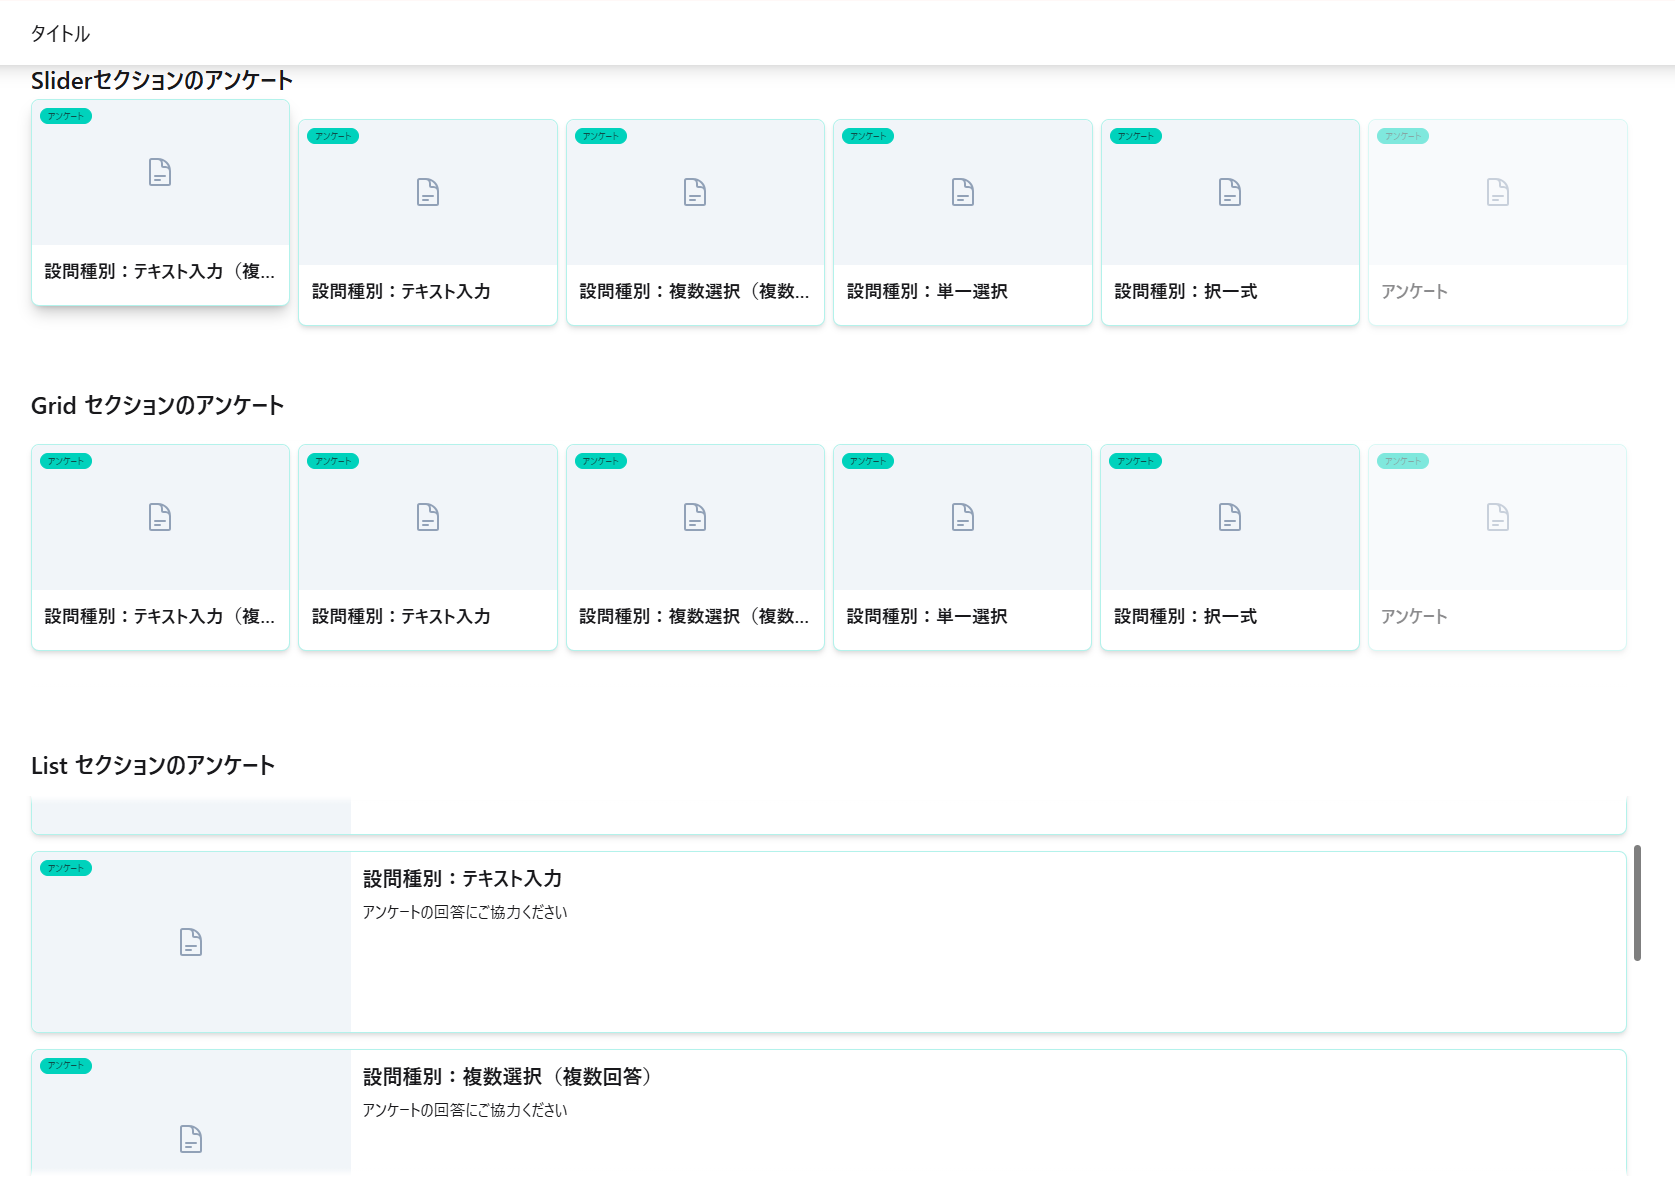Viewport: 1675px width, 1203px height.
Task: Click List title 設問種別:複数選択(複数回答)
Action: click(x=507, y=1077)
